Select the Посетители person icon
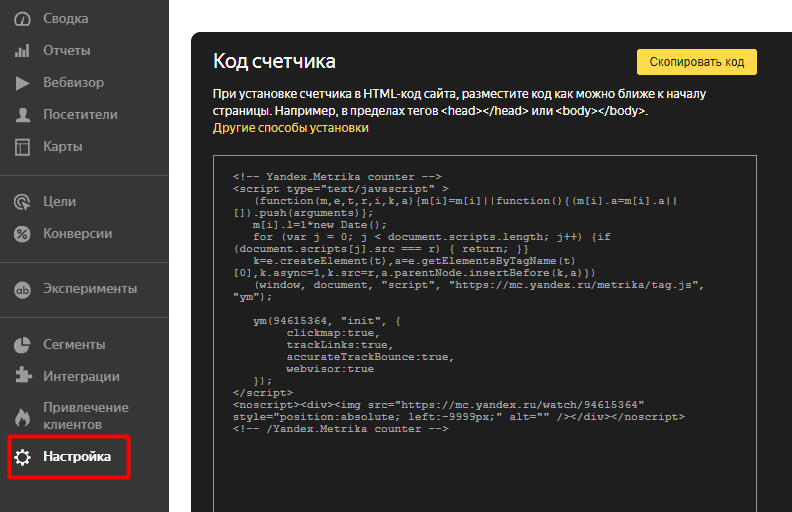792x512 pixels. coord(22,115)
